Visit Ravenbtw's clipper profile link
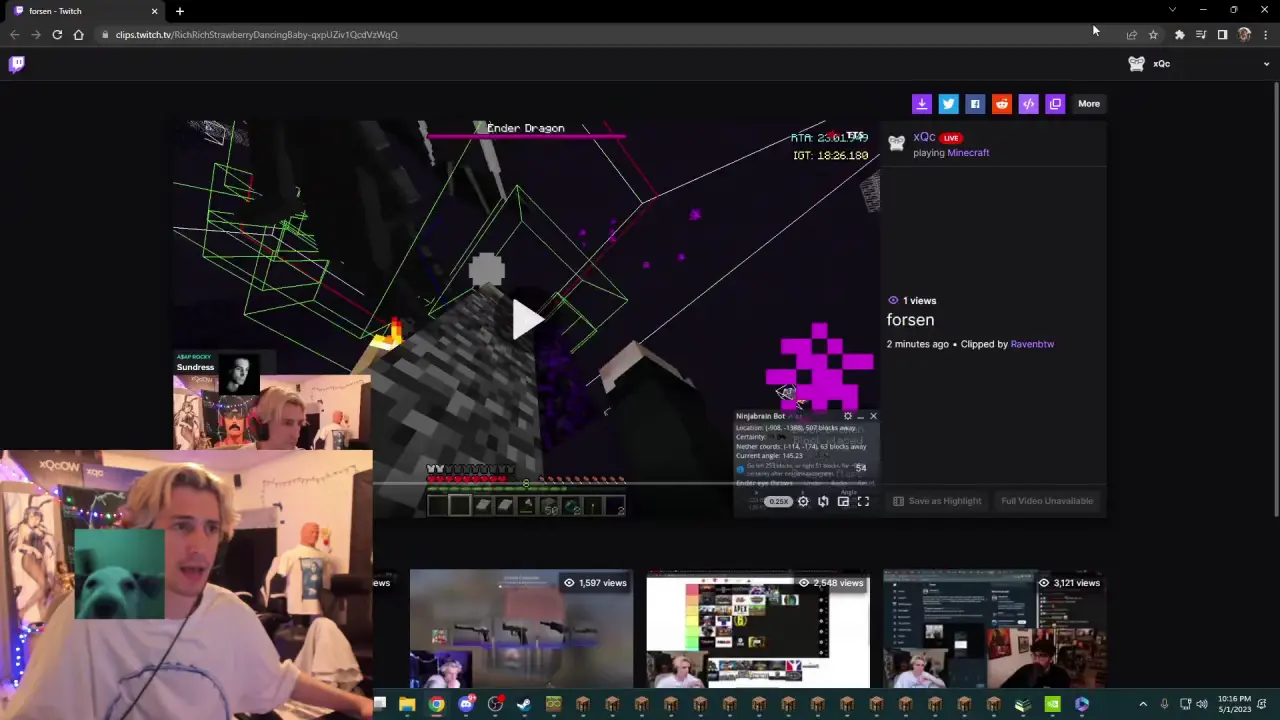This screenshot has width=1280, height=720. pos(1032,343)
